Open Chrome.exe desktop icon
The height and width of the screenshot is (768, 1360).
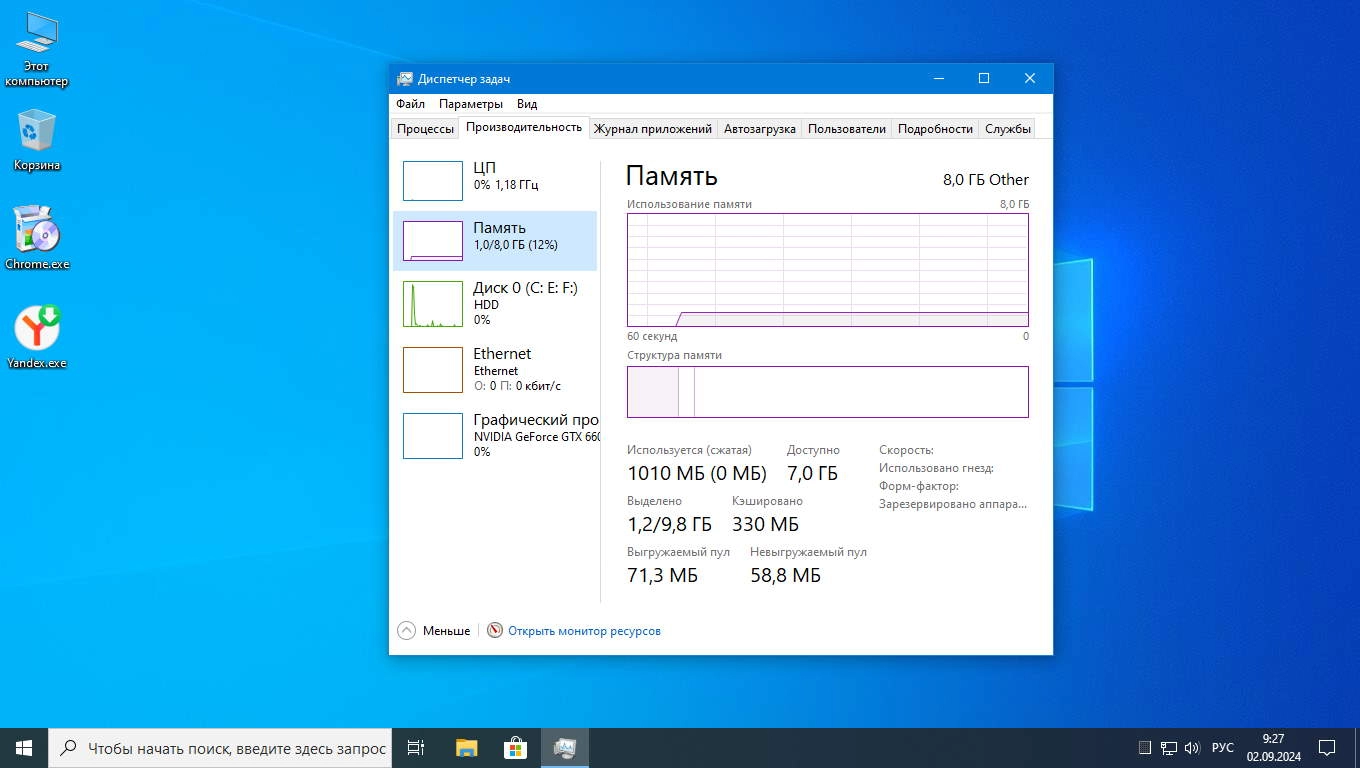tap(37, 238)
